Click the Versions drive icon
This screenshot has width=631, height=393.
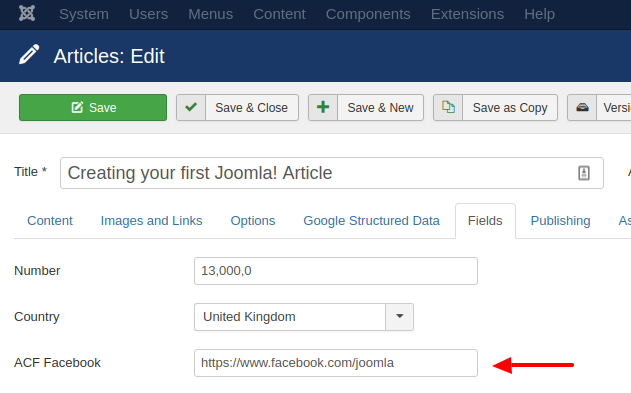582,107
